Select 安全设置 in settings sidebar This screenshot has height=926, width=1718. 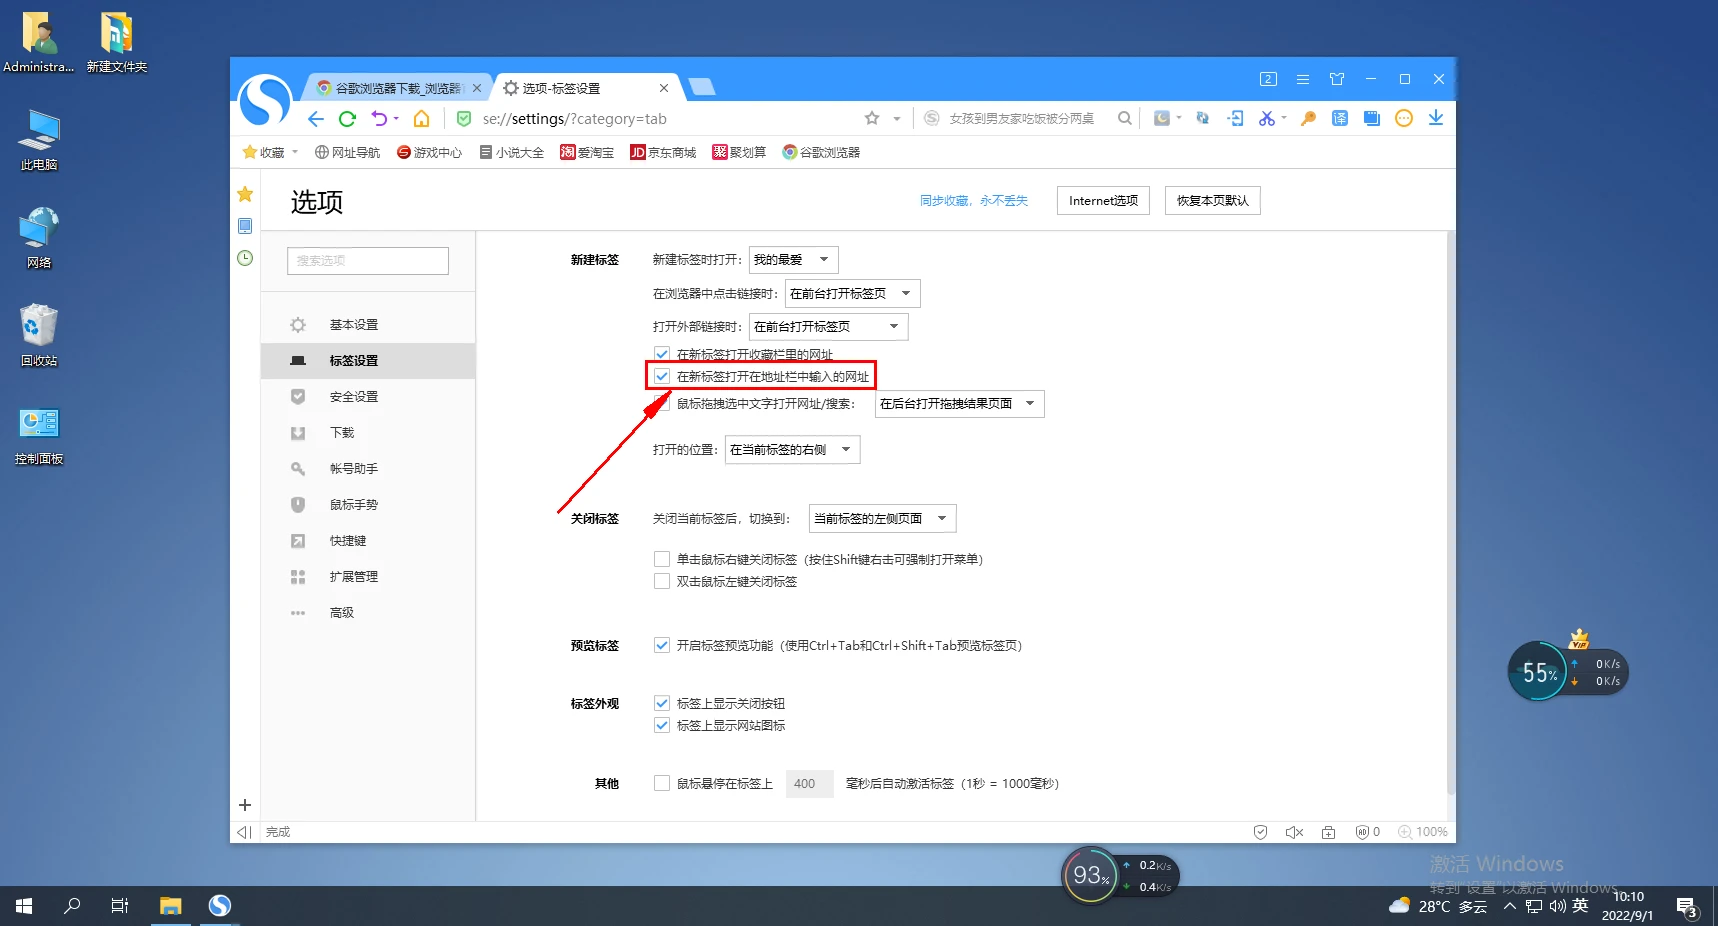pos(368,397)
